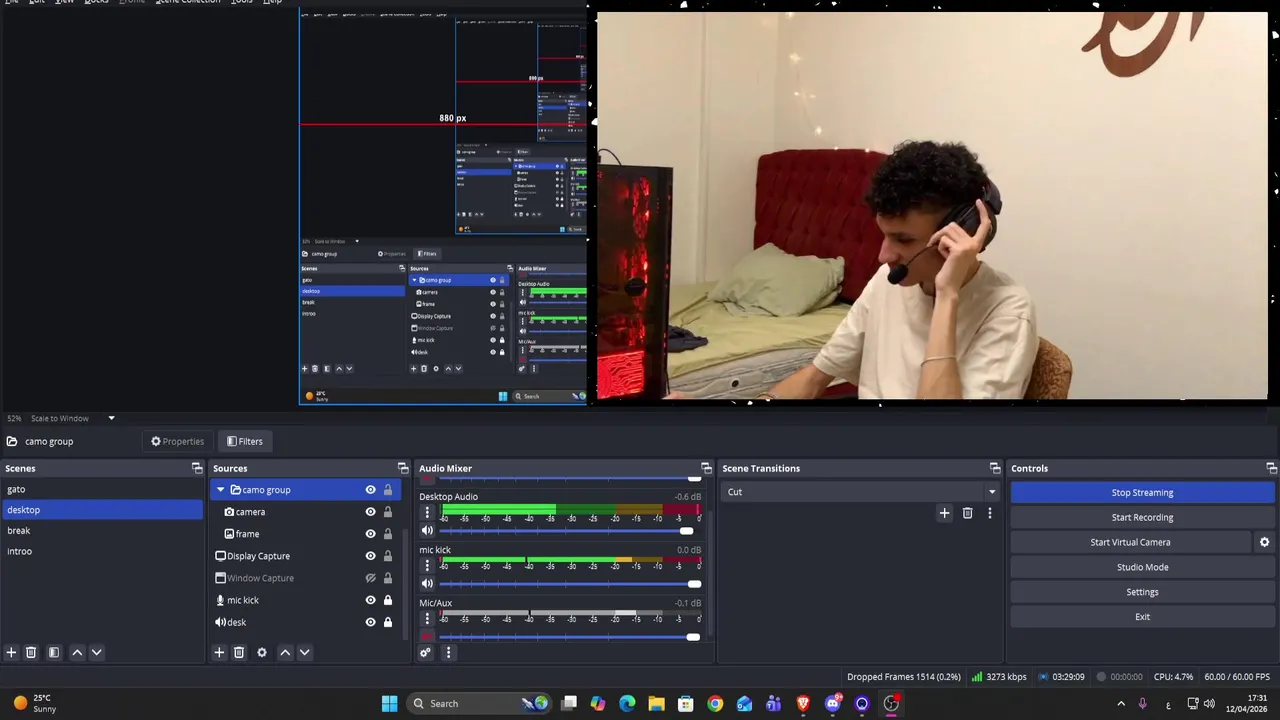Open Filters for camo group
The width and height of the screenshot is (1280, 720).
[244, 441]
